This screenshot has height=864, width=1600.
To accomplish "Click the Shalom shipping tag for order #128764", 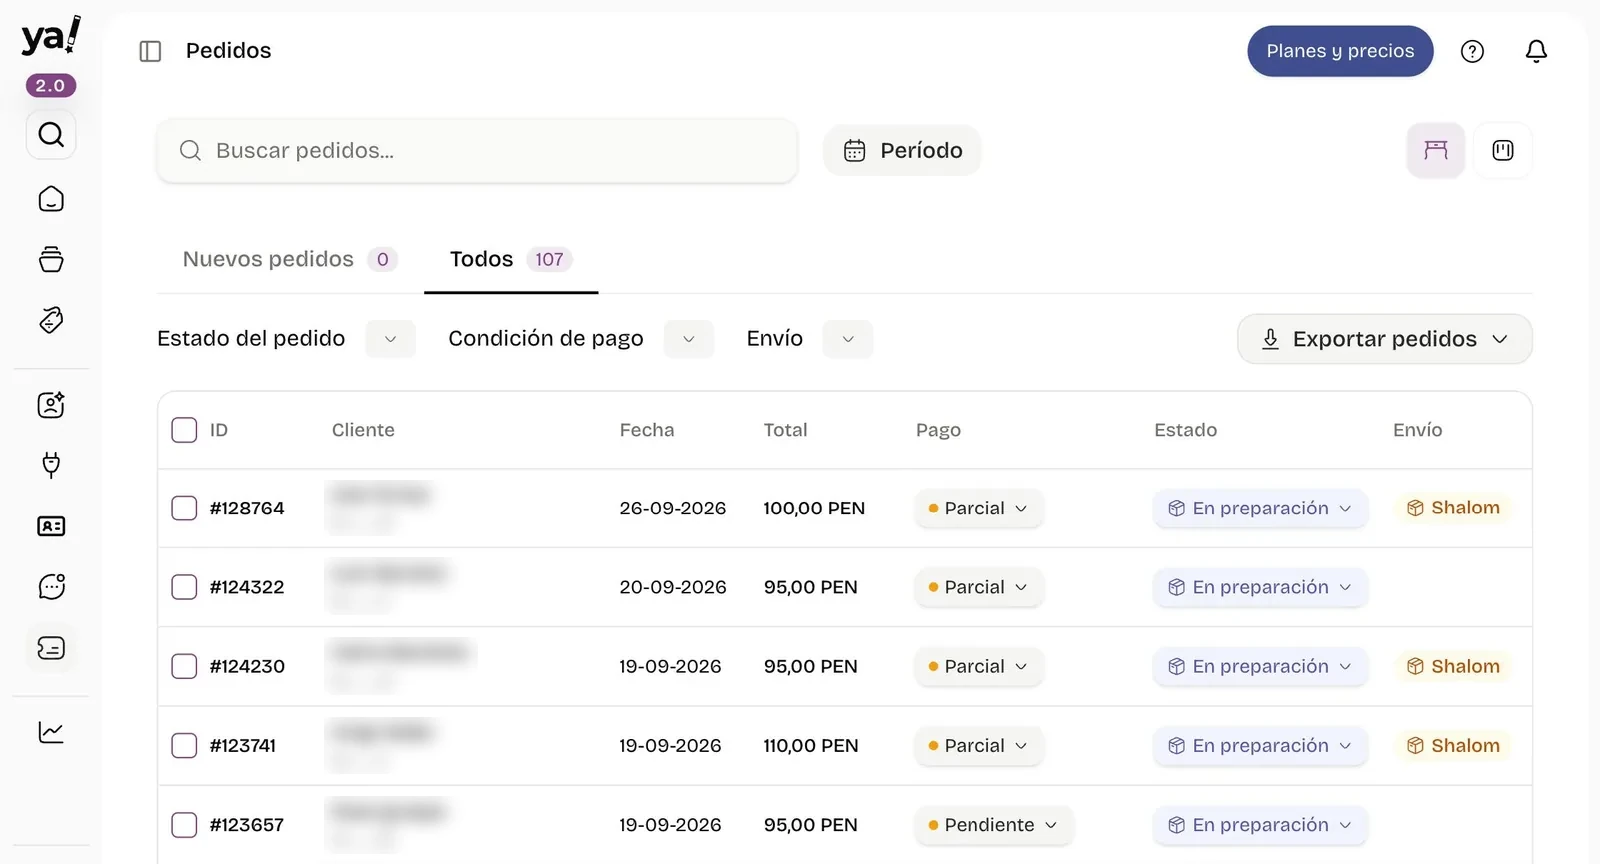I will [1453, 508].
